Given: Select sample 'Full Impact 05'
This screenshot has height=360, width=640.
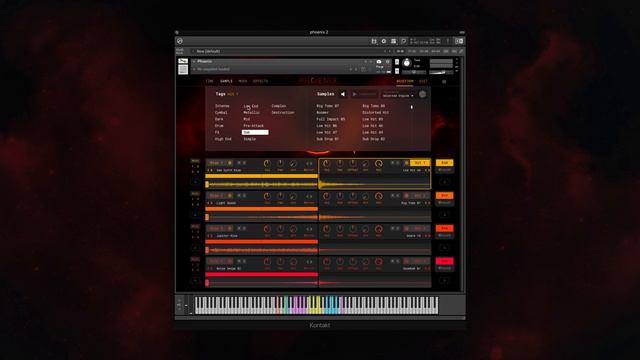Looking at the screenshot, I should [331, 119].
